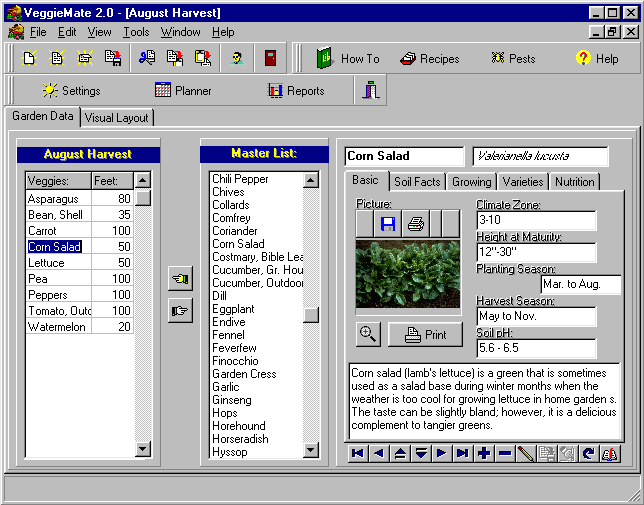The height and width of the screenshot is (505, 644).
Task: Select Eggplant in the Master List
Action: 233,310
